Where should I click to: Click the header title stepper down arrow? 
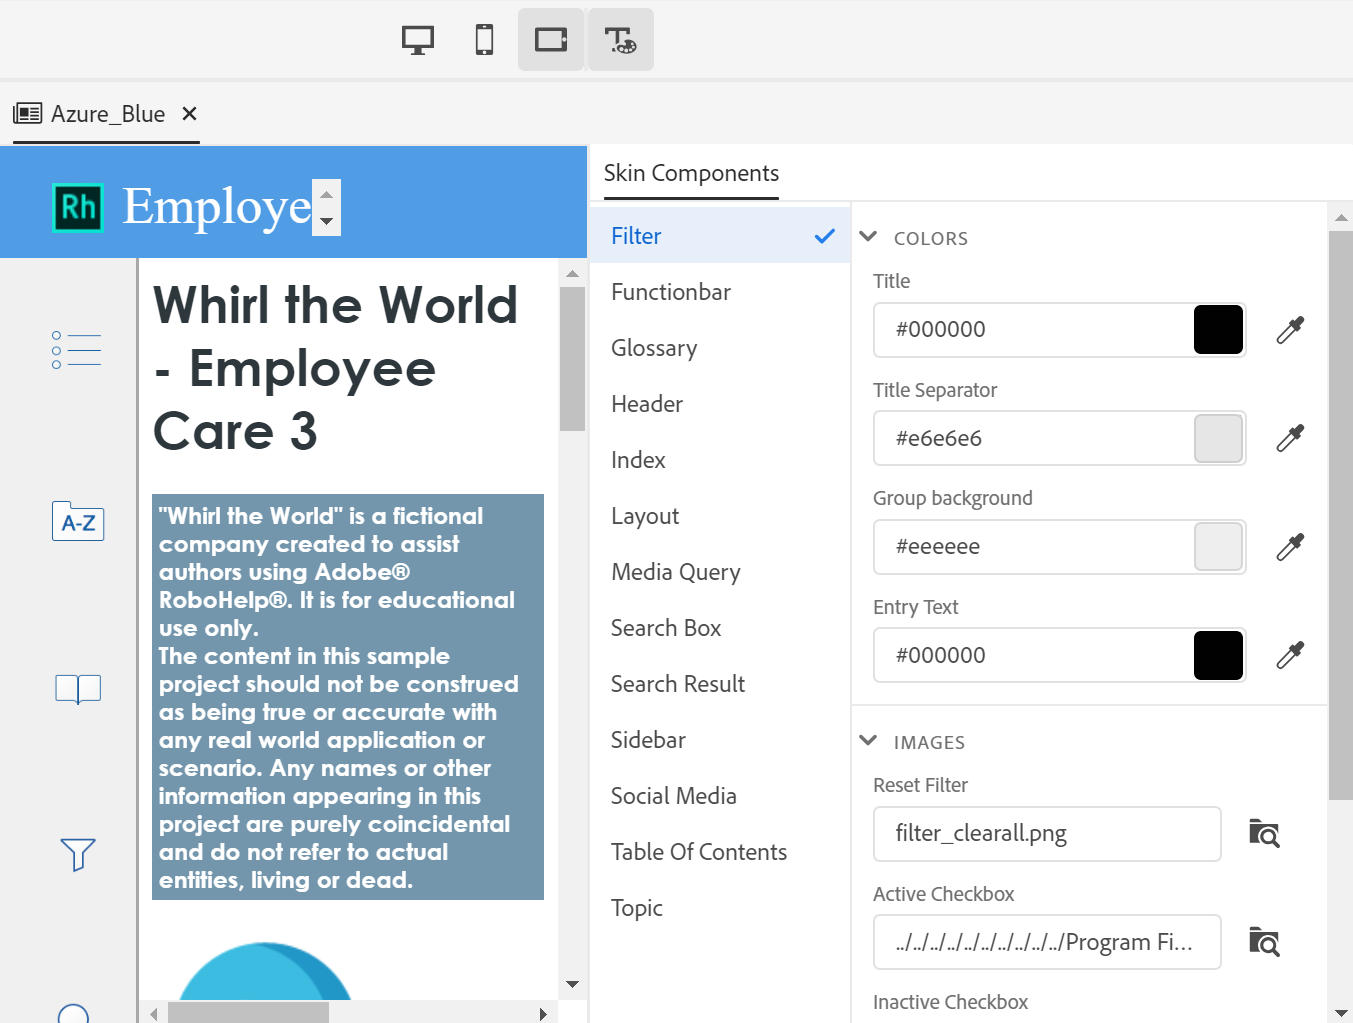tap(326, 222)
